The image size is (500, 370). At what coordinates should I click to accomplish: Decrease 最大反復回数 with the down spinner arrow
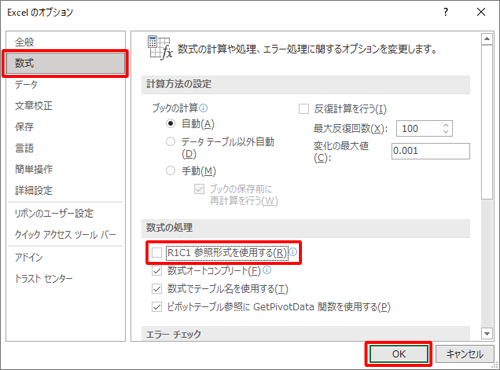pyautogui.click(x=446, y=132)
